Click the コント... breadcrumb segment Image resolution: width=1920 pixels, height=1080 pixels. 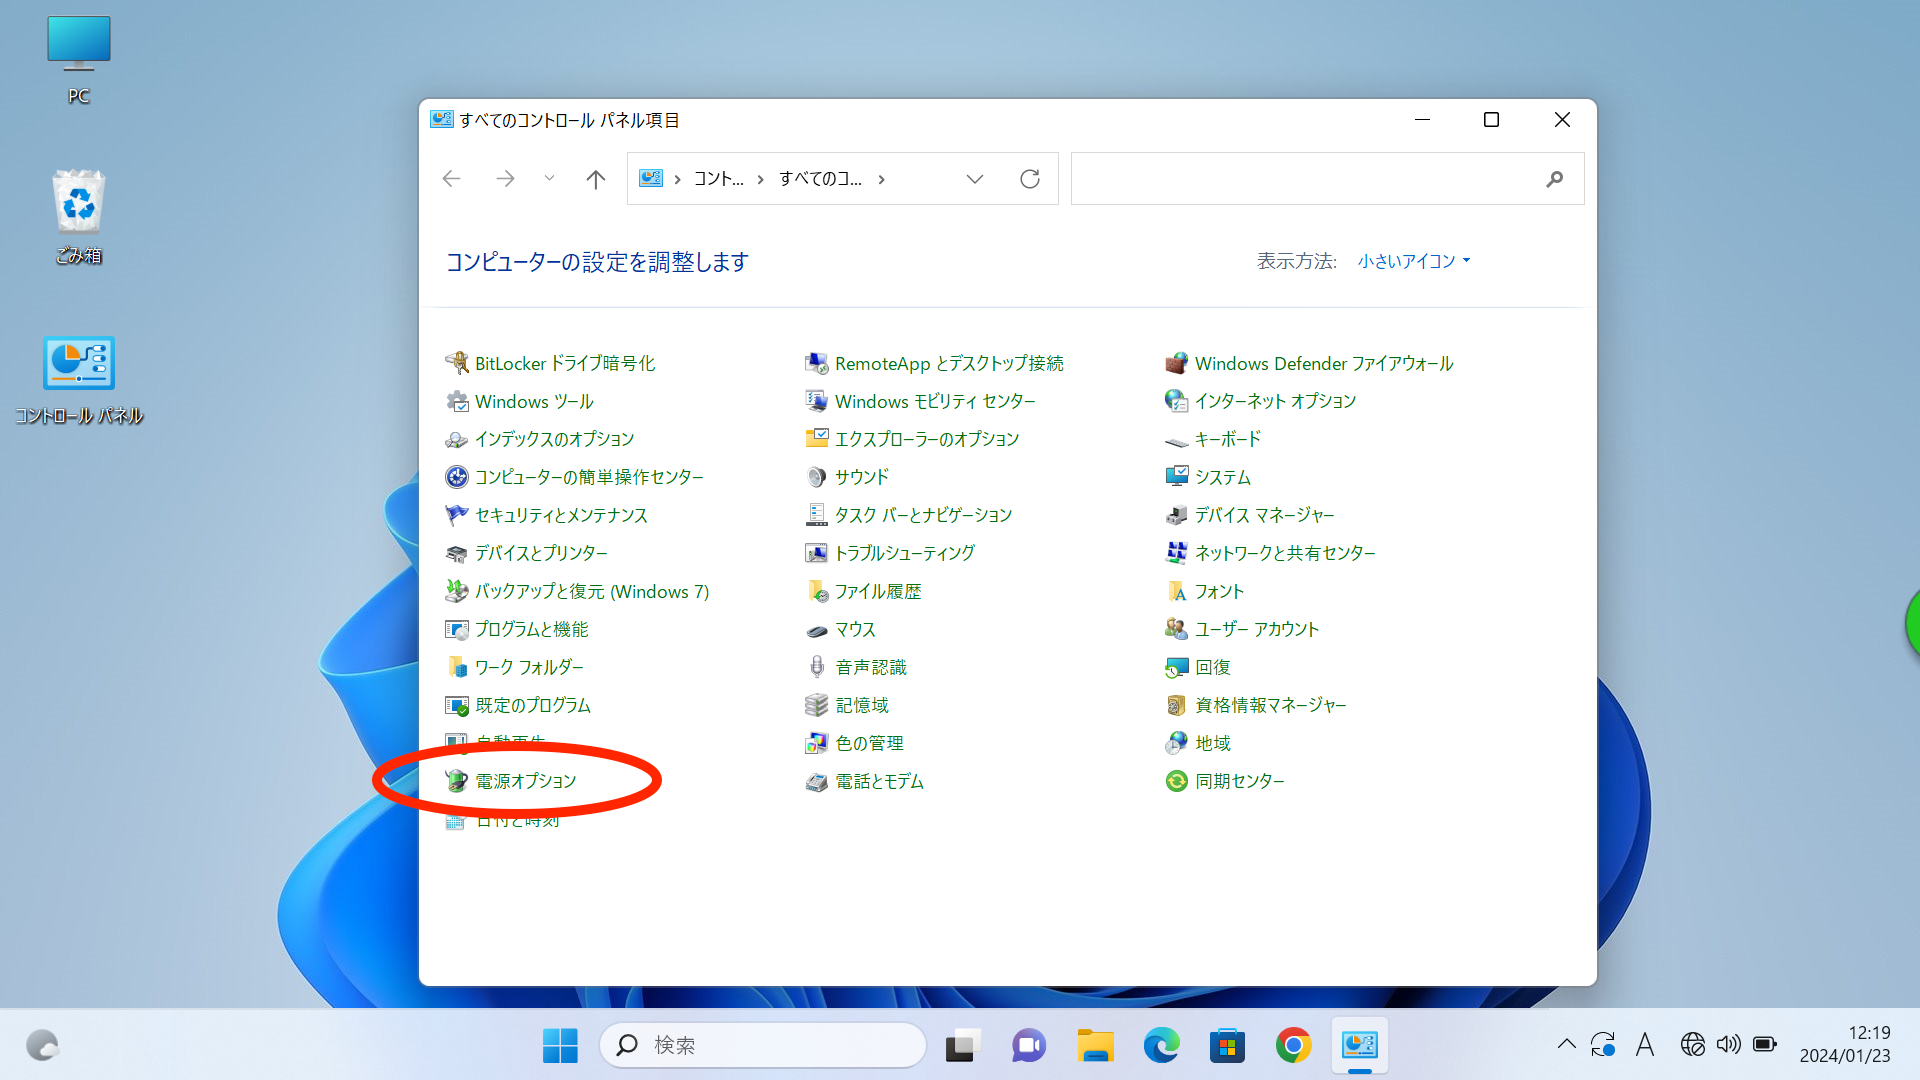click(718, 179)
